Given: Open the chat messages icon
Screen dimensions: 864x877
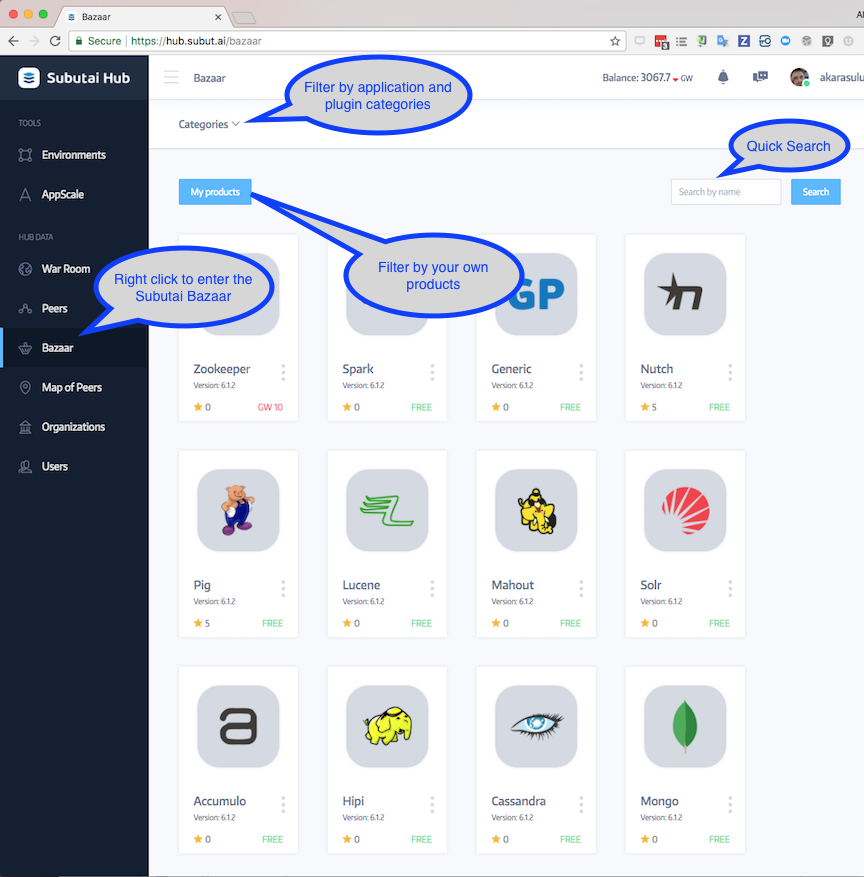Looking at the screenshot, I should point(760,77).
